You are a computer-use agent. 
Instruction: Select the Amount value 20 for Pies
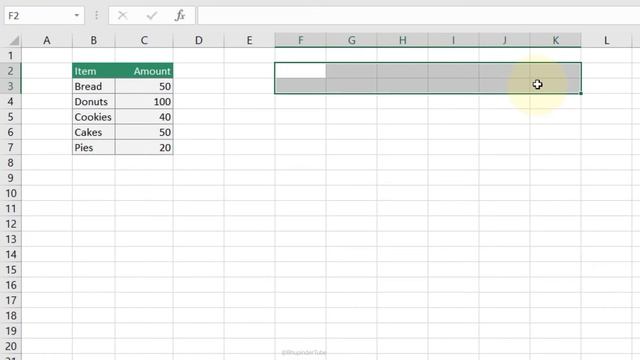click(144, 147)
